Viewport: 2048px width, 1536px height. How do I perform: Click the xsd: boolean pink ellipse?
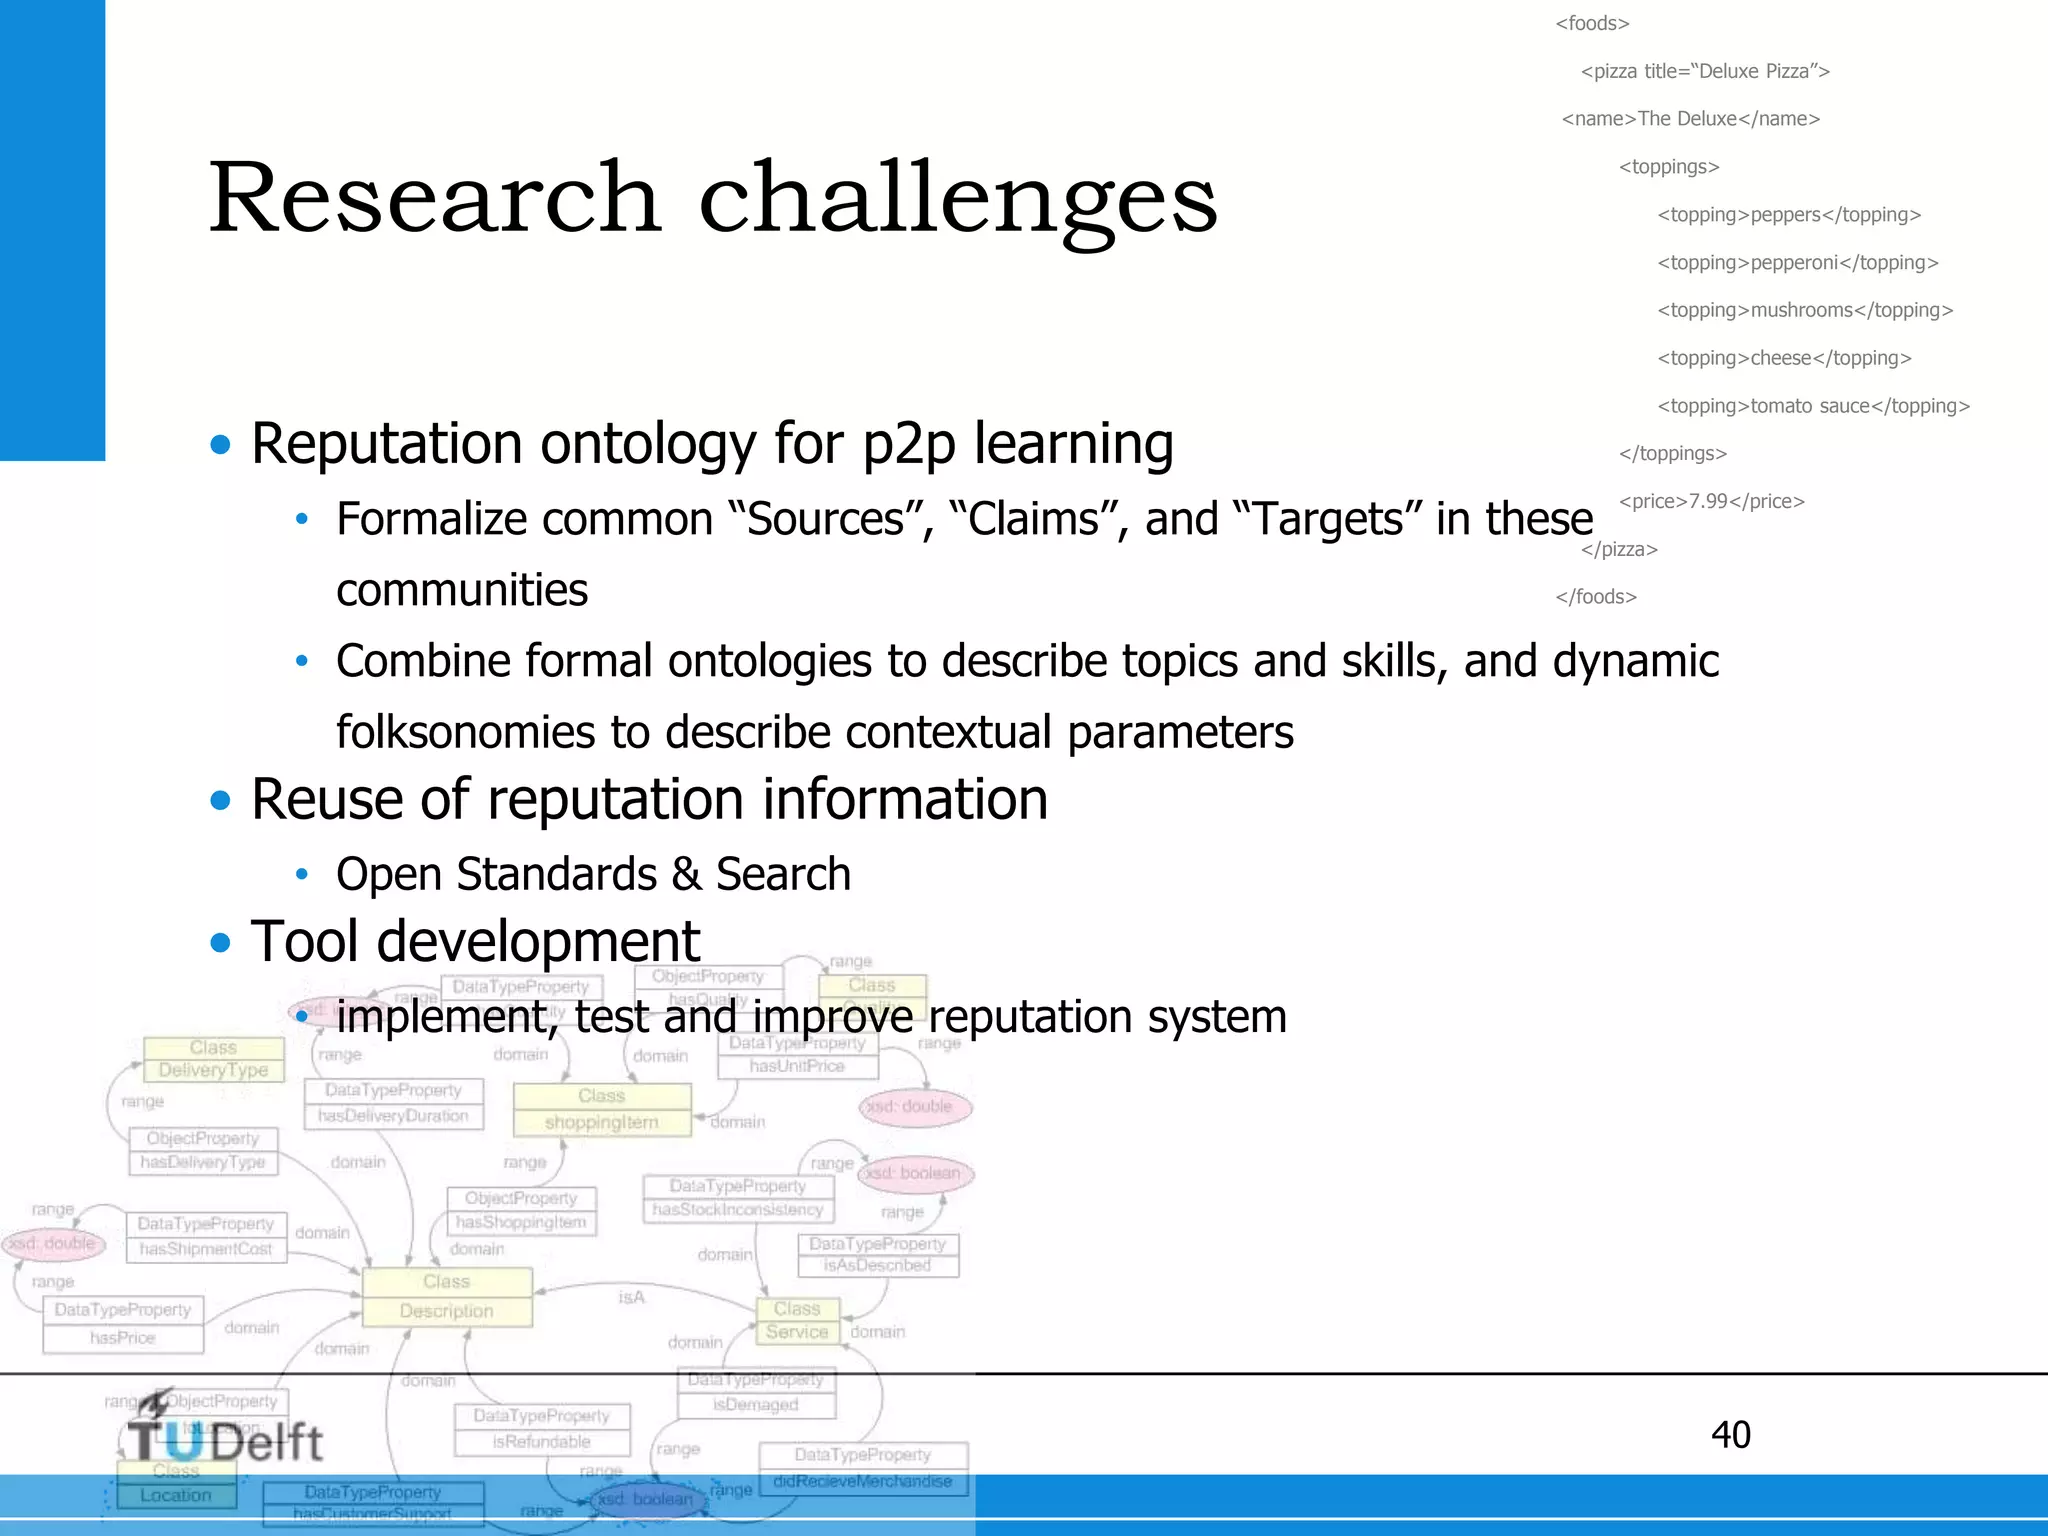(915, 1173)
